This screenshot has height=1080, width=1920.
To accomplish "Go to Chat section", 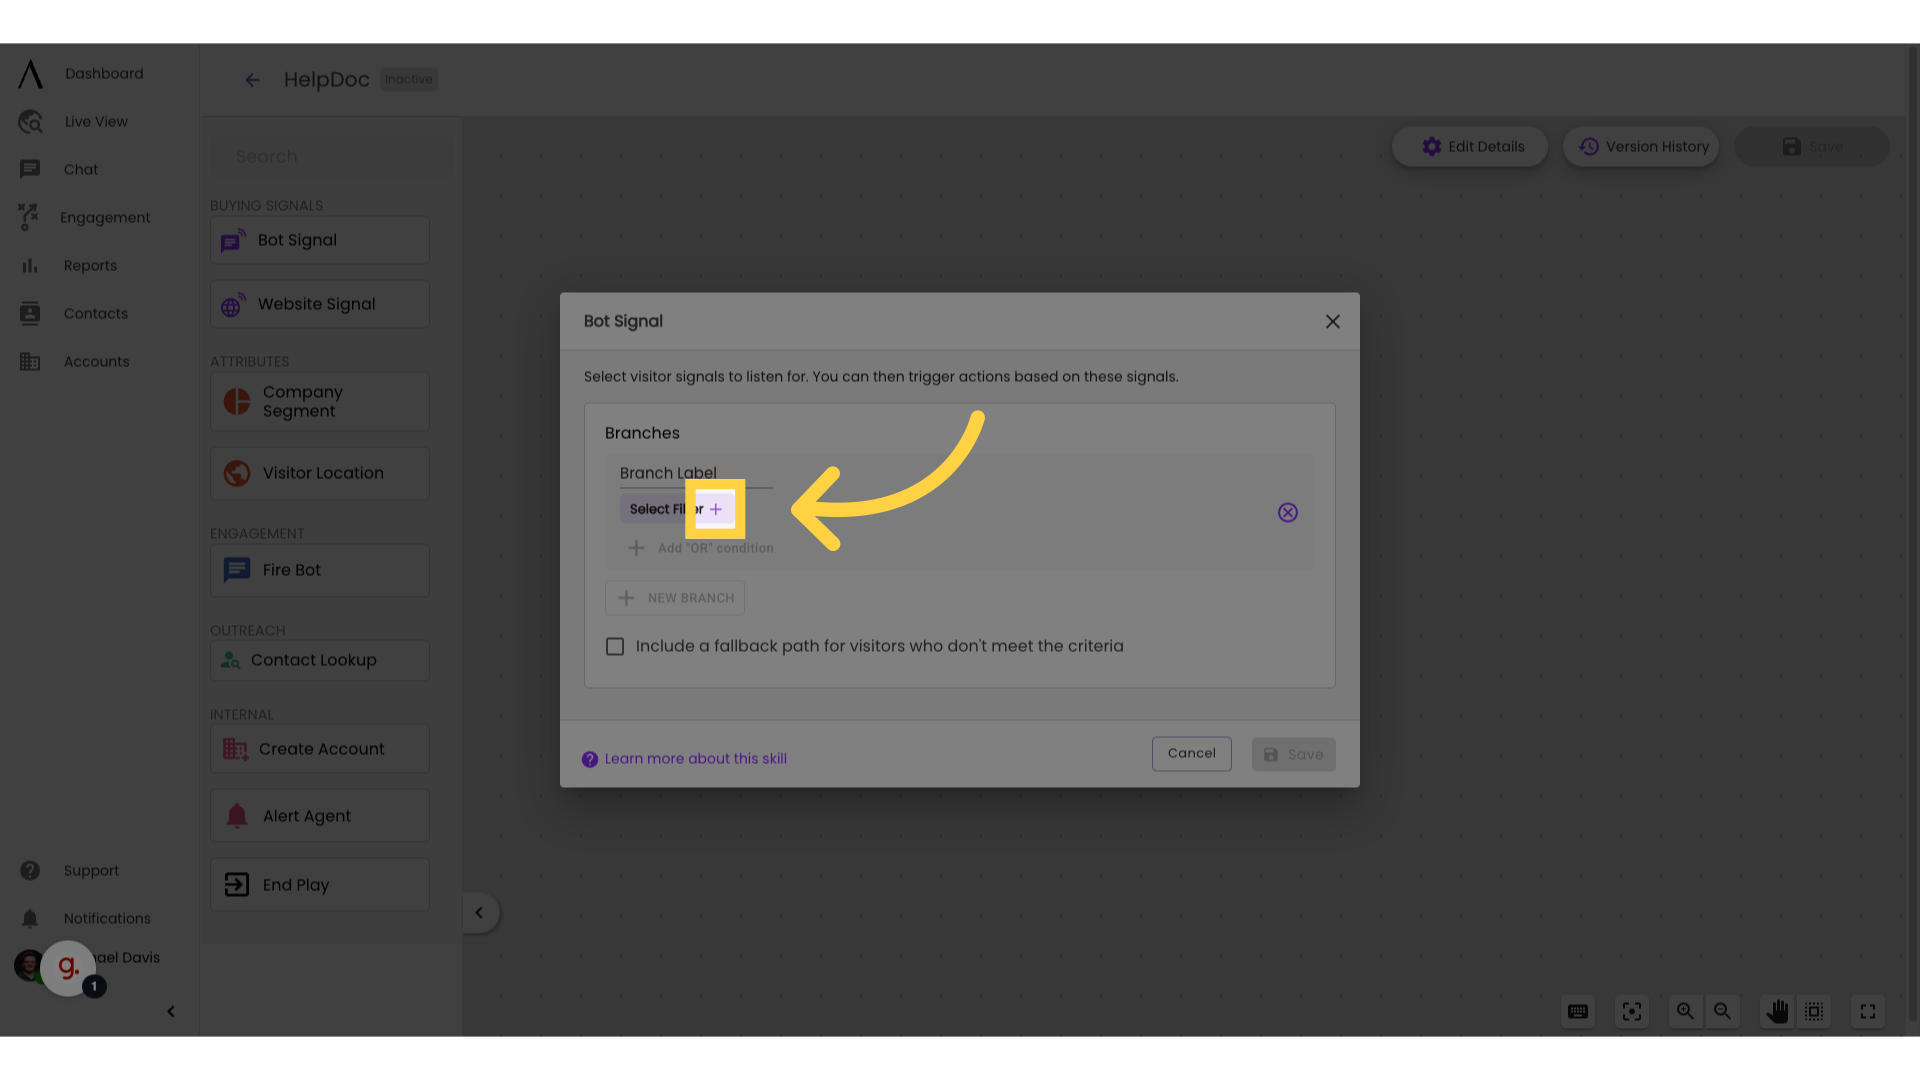I will [81, 169].
